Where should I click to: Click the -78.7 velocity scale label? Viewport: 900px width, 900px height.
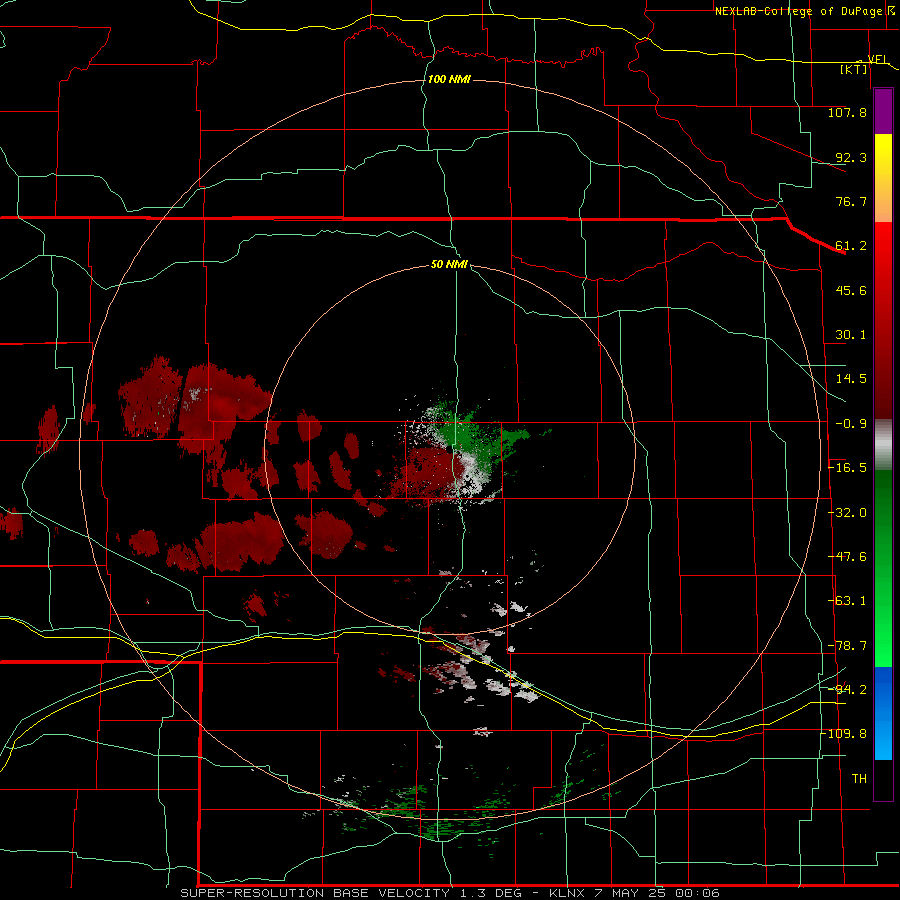click(847, 646)
